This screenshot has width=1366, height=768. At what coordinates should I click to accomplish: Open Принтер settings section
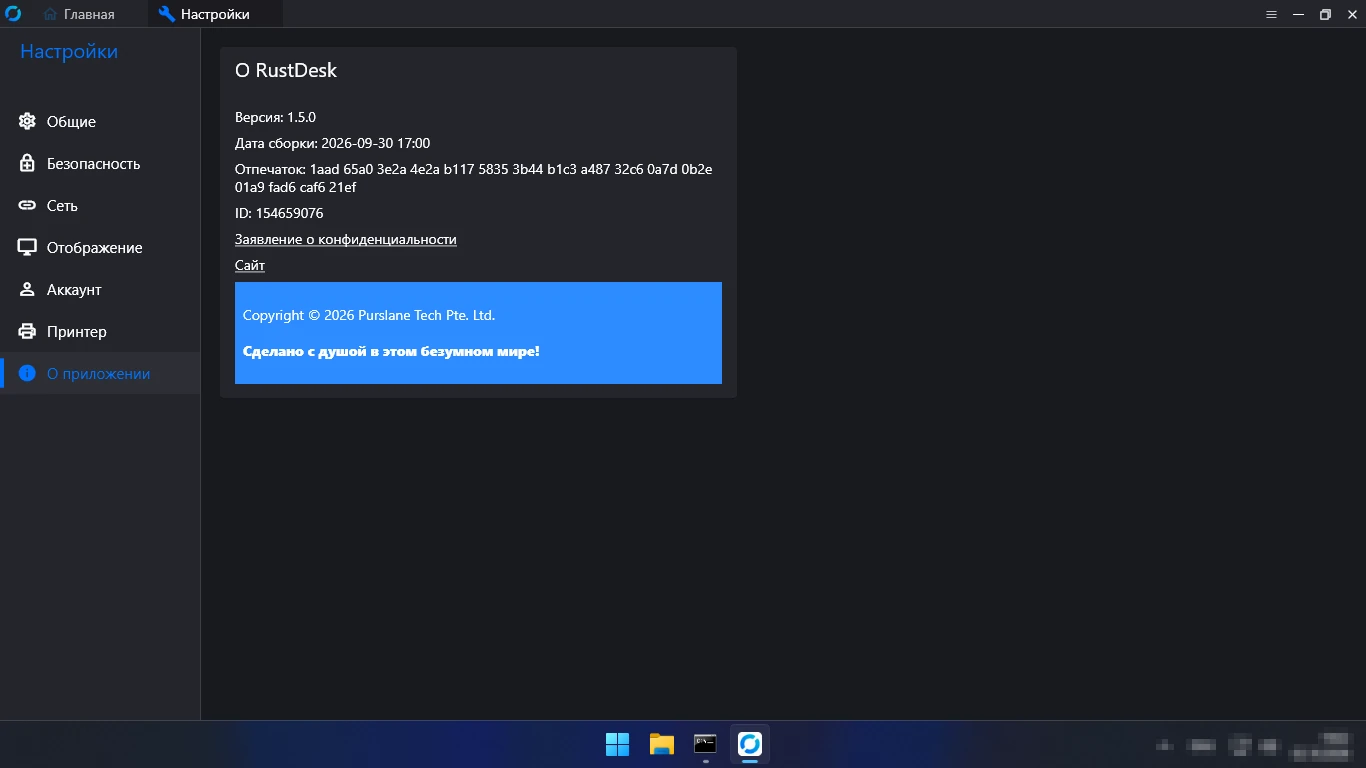coord(100,332)
